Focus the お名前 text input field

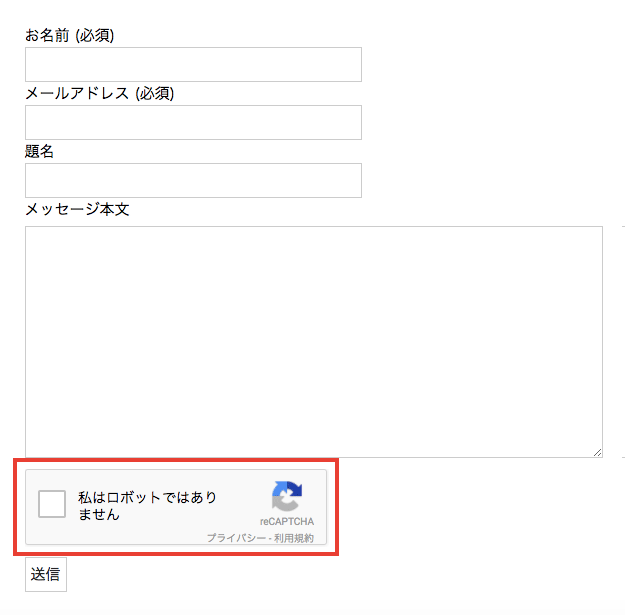[193, 65]
